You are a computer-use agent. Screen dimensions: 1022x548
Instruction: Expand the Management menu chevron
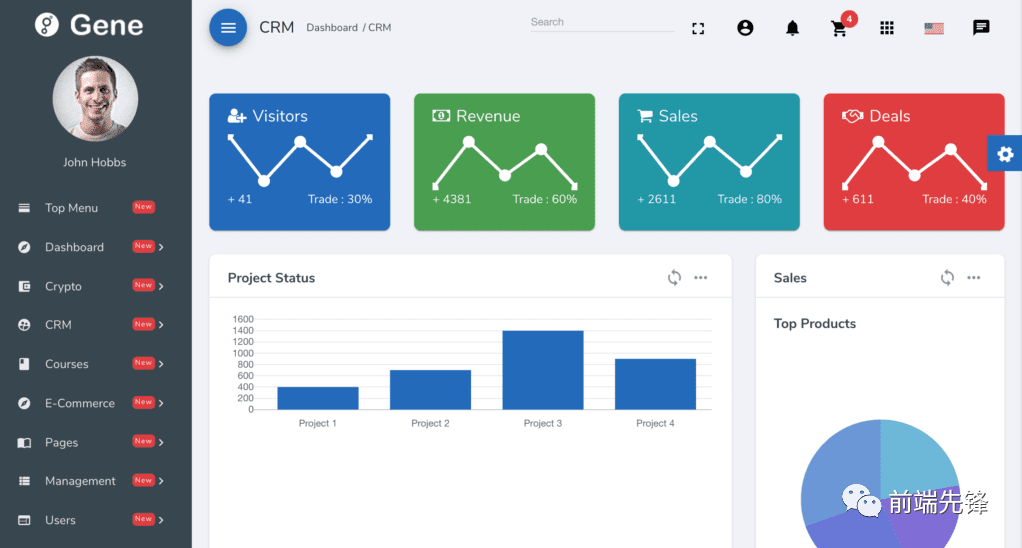161,481
